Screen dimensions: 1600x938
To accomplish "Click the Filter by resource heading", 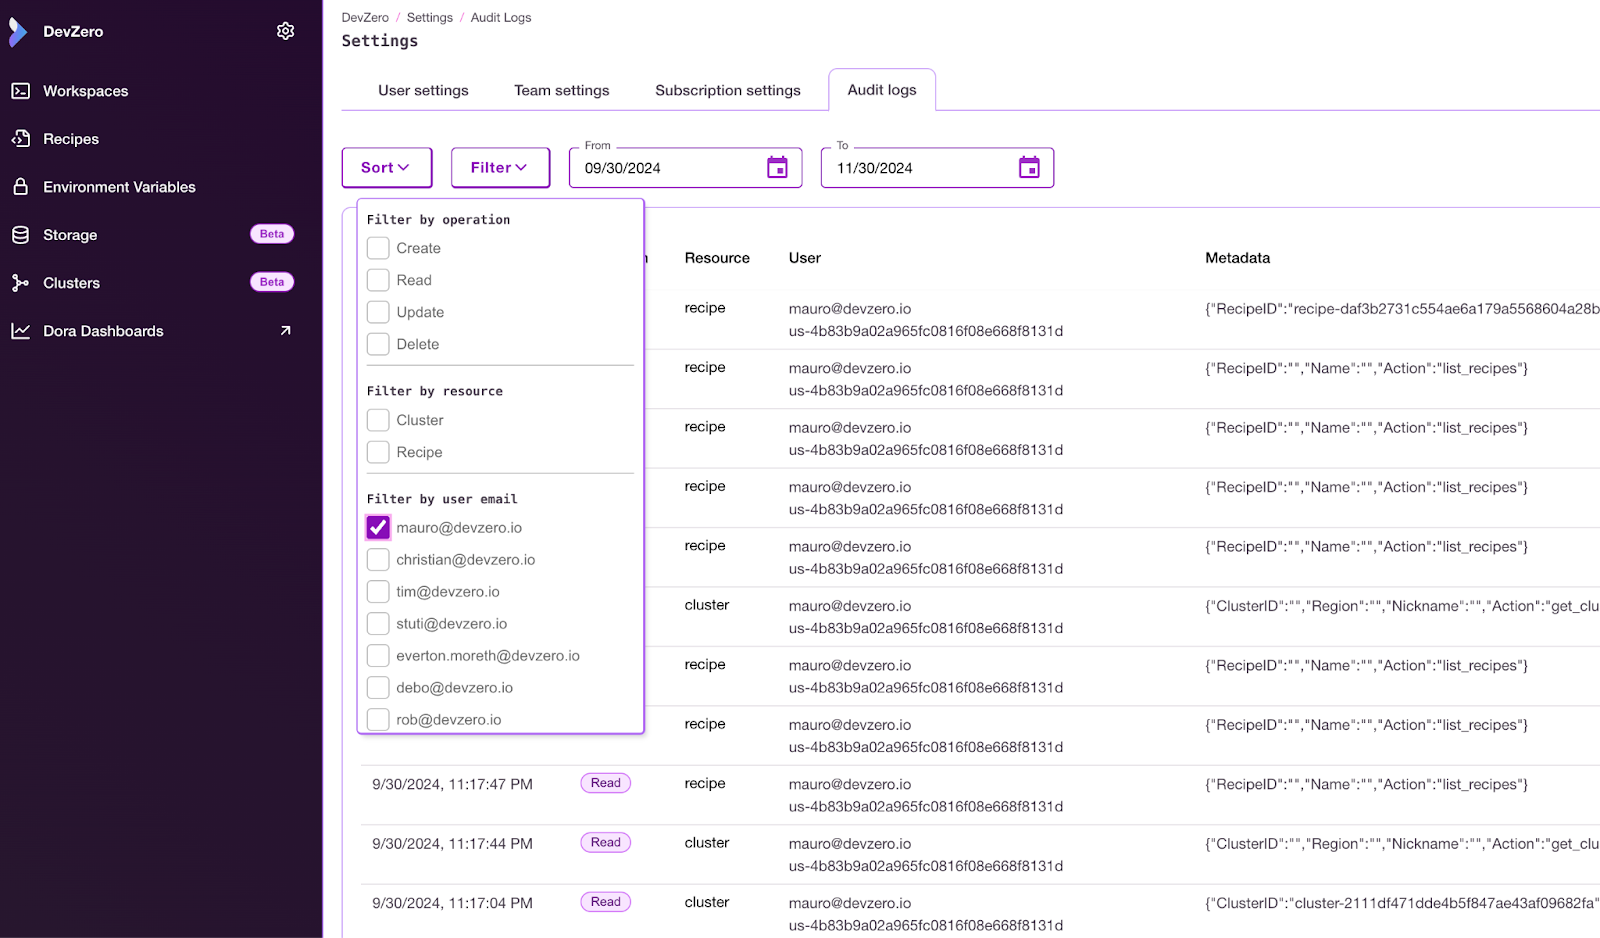I will click(435, 391).
